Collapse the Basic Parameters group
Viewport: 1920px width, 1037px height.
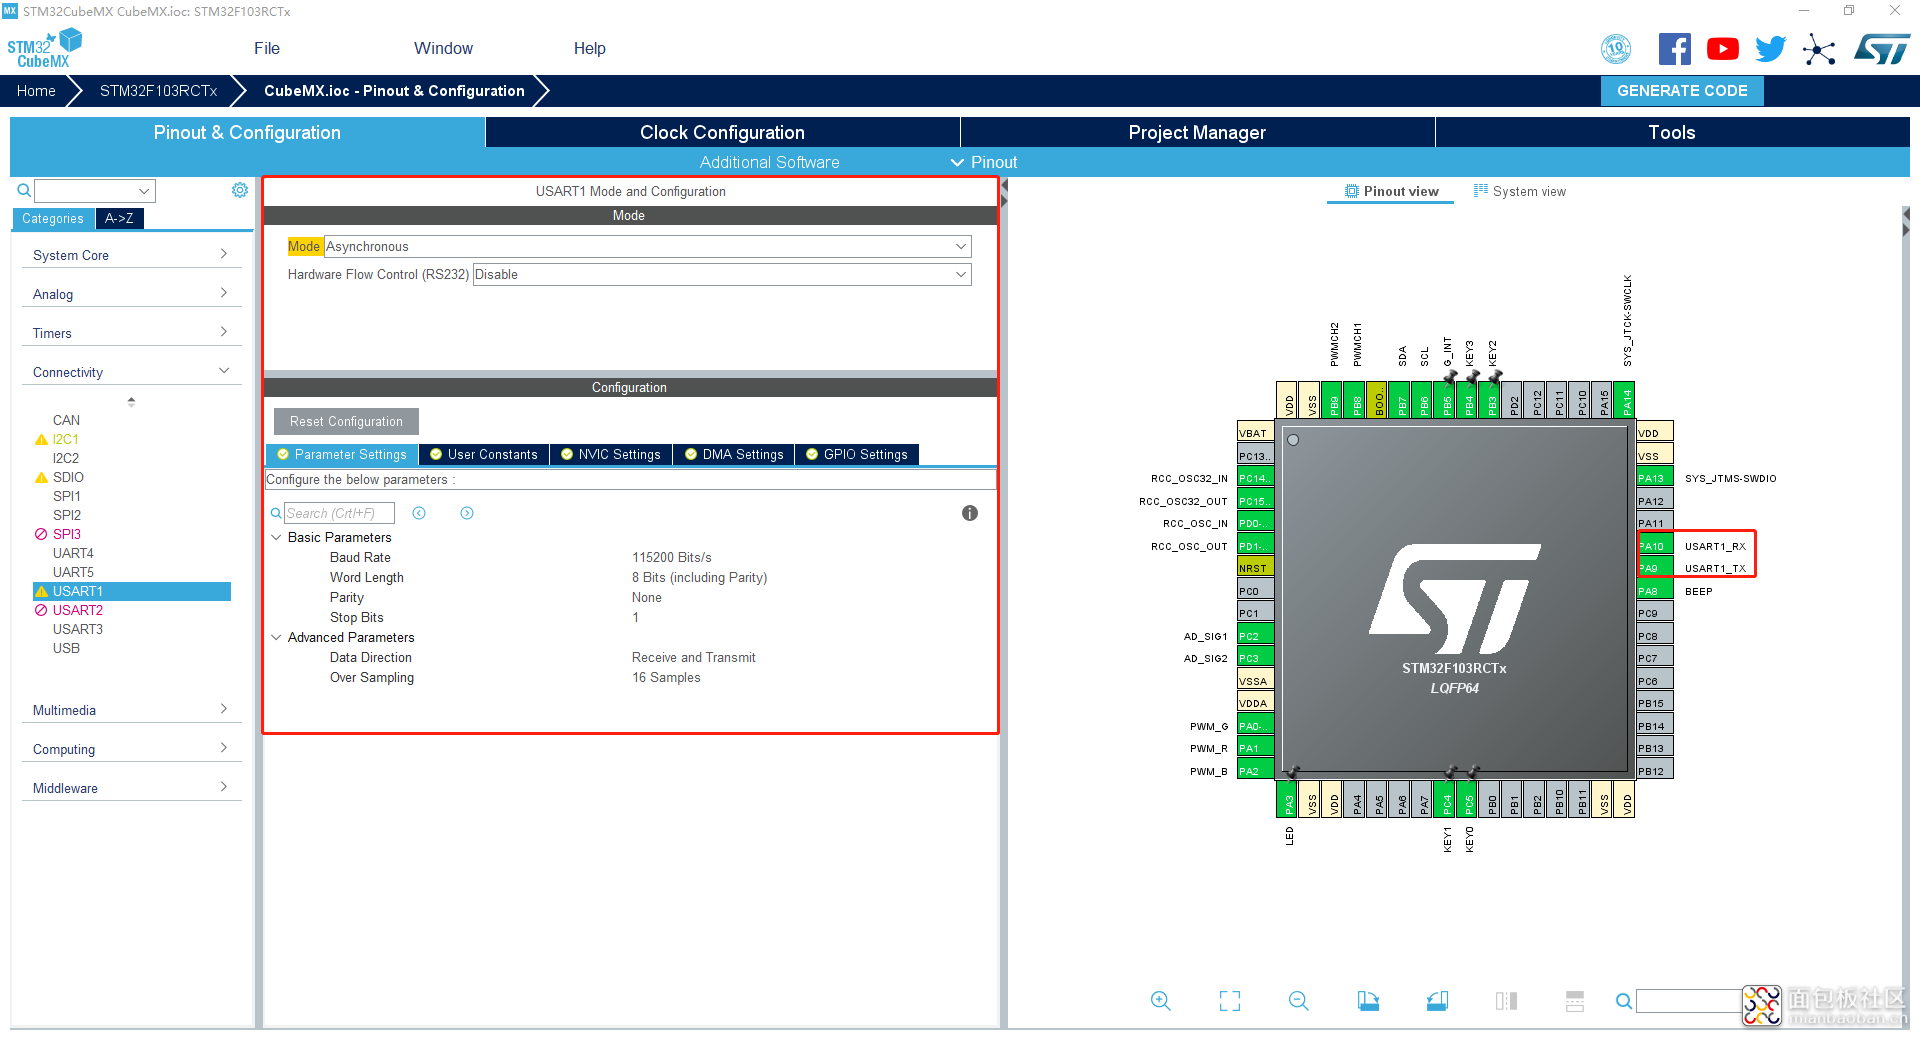tap(277, 537)
